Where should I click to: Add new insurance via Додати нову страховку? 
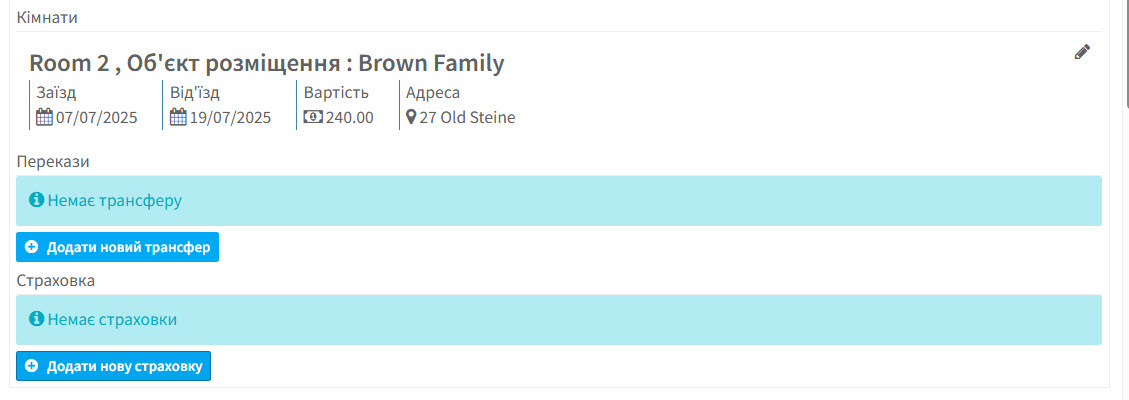coord(114,367)
